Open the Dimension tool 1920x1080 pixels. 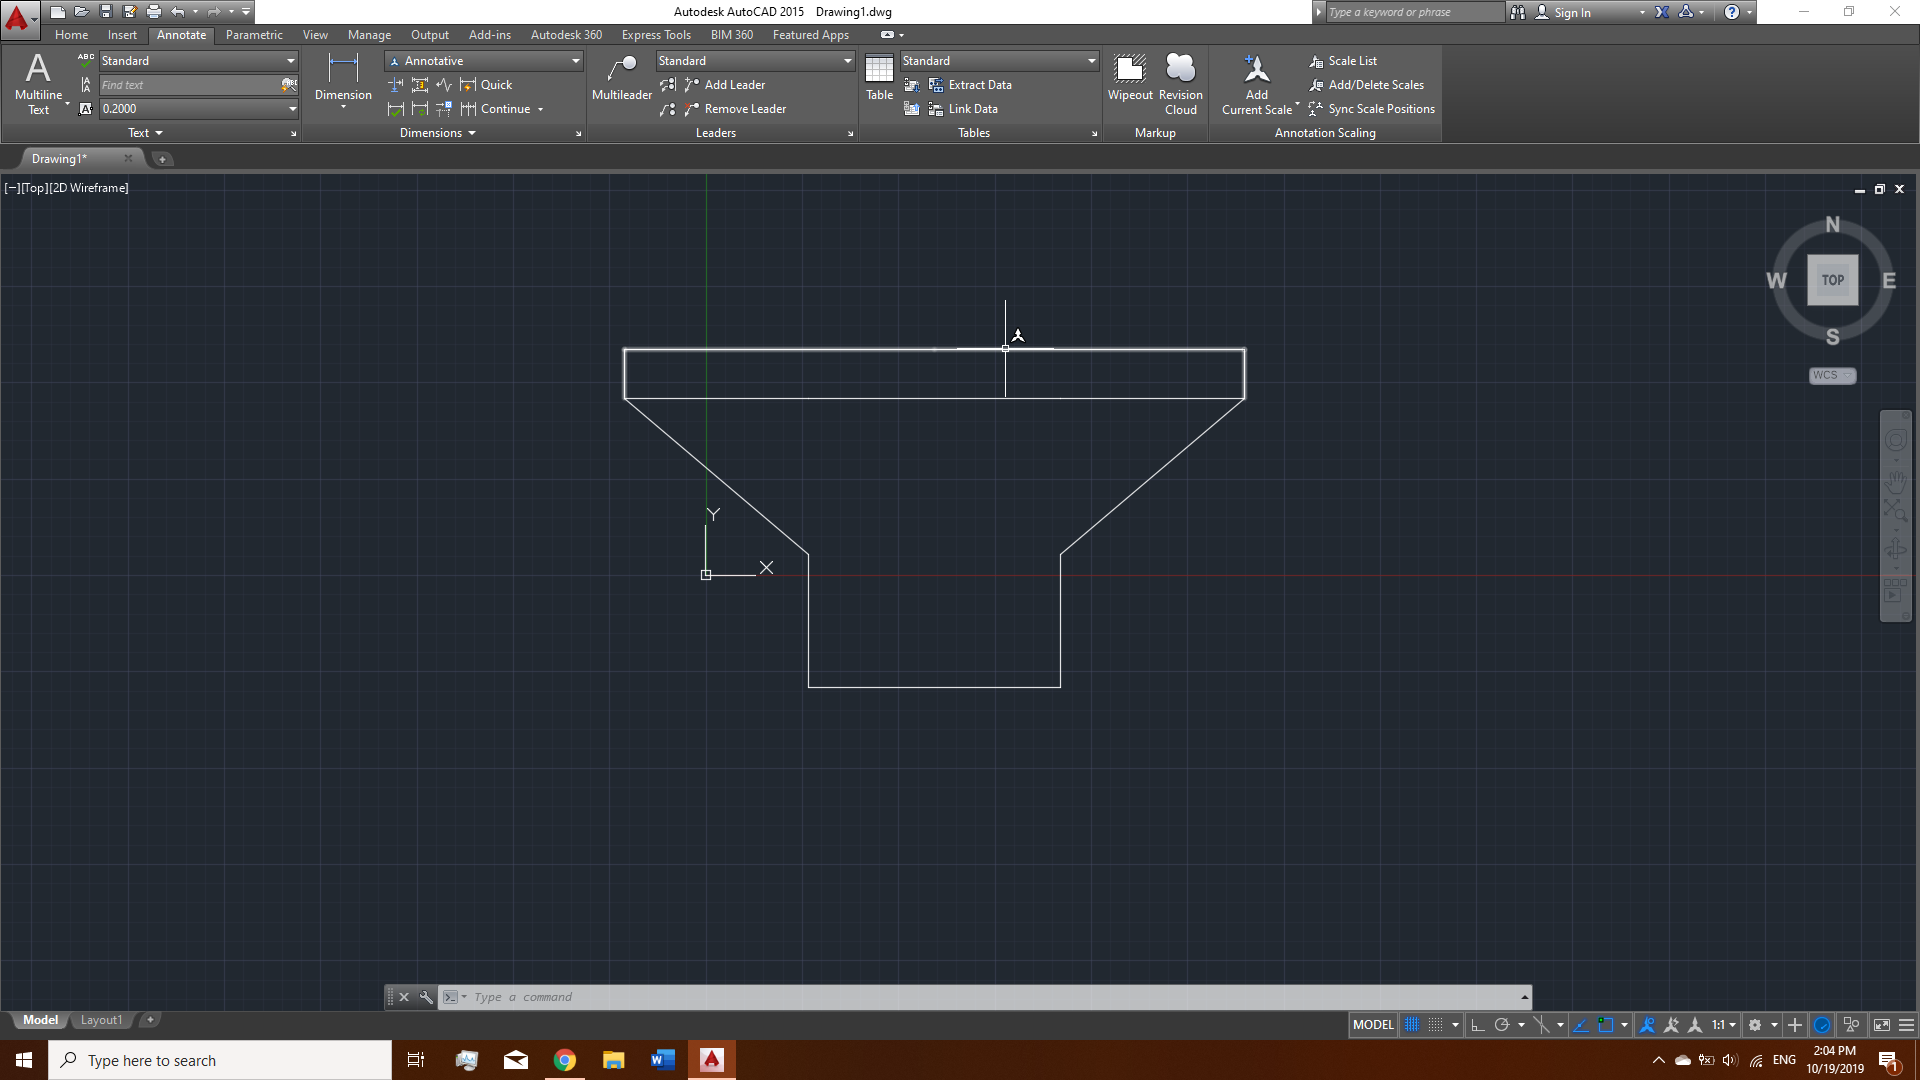343,80
